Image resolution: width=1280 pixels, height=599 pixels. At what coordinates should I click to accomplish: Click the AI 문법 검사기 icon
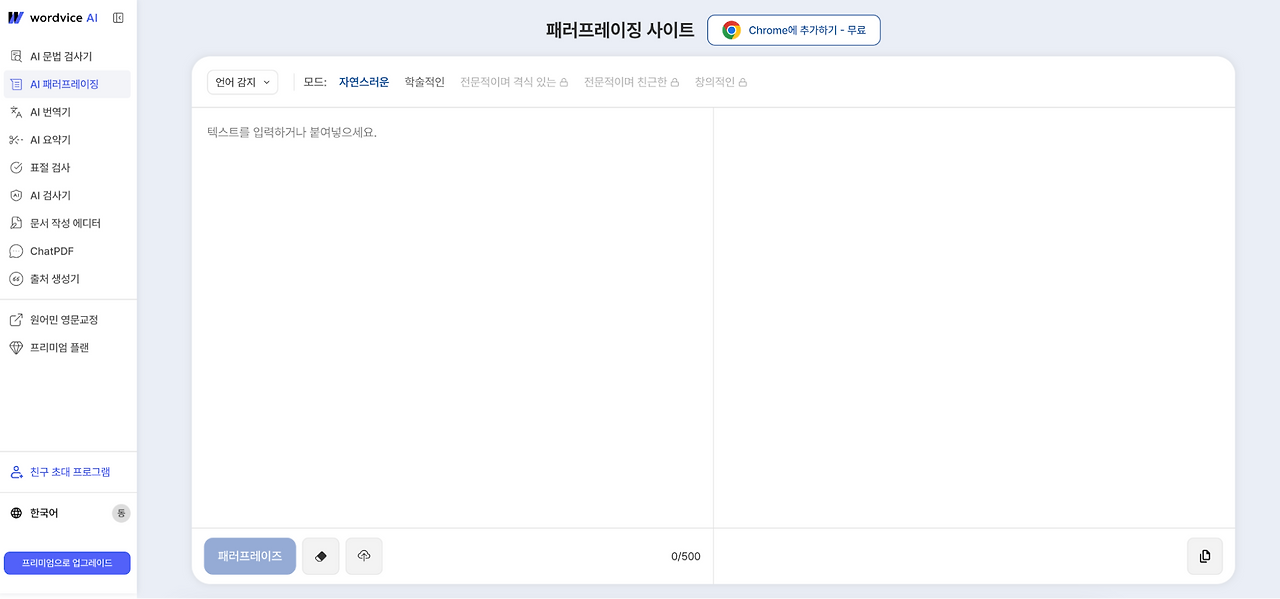pyautogui.click(x=16, y=56)
